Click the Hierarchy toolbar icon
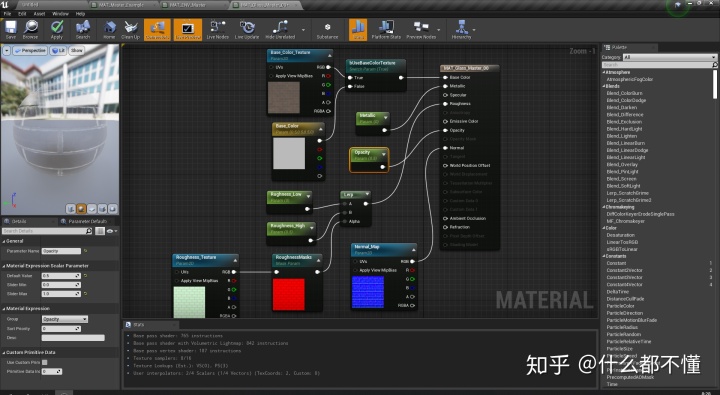 click(461, 29)
